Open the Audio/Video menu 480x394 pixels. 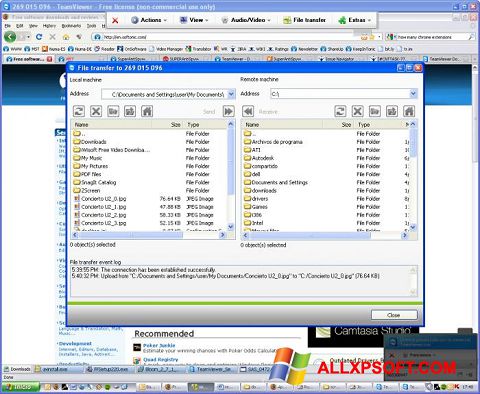[x=246, y=20]
